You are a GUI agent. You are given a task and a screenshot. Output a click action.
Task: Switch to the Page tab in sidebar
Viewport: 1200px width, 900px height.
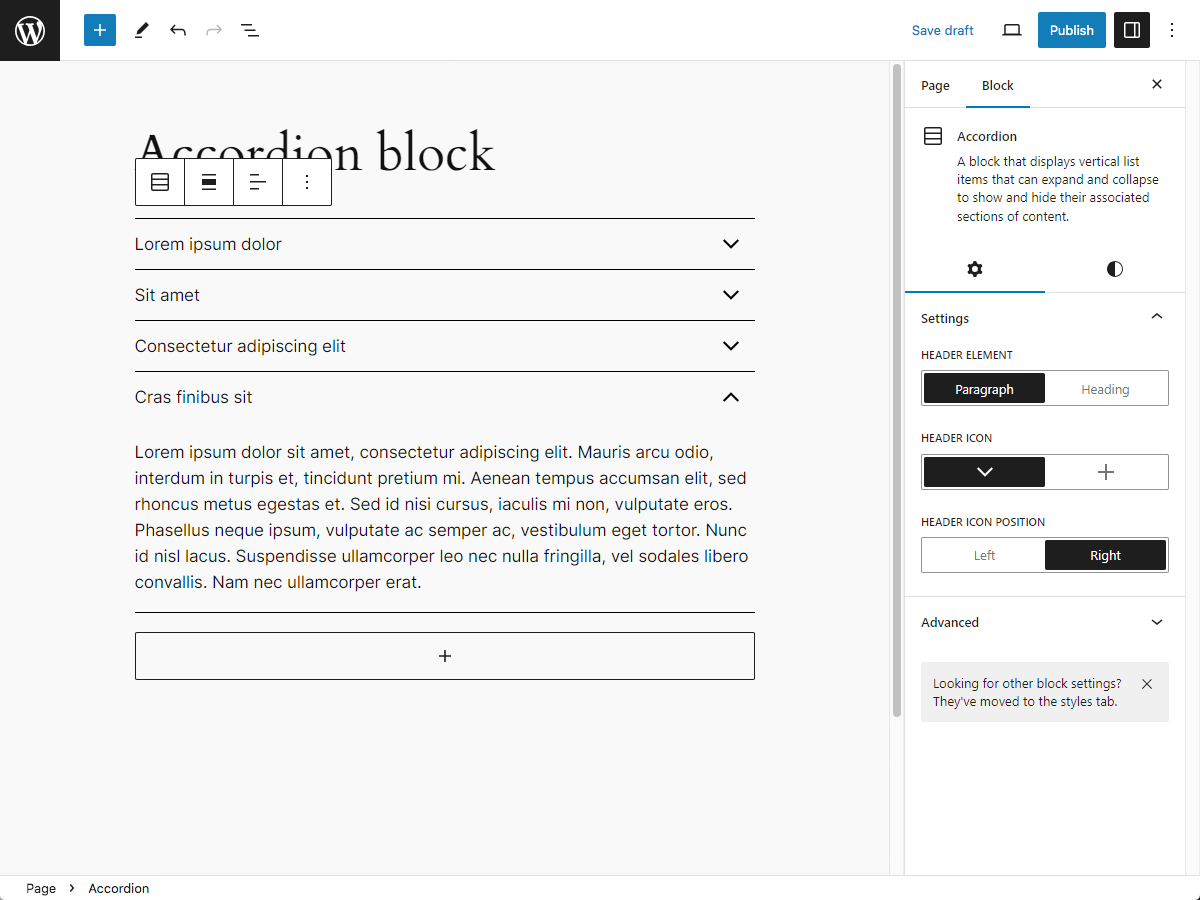[x=935, y=85]
